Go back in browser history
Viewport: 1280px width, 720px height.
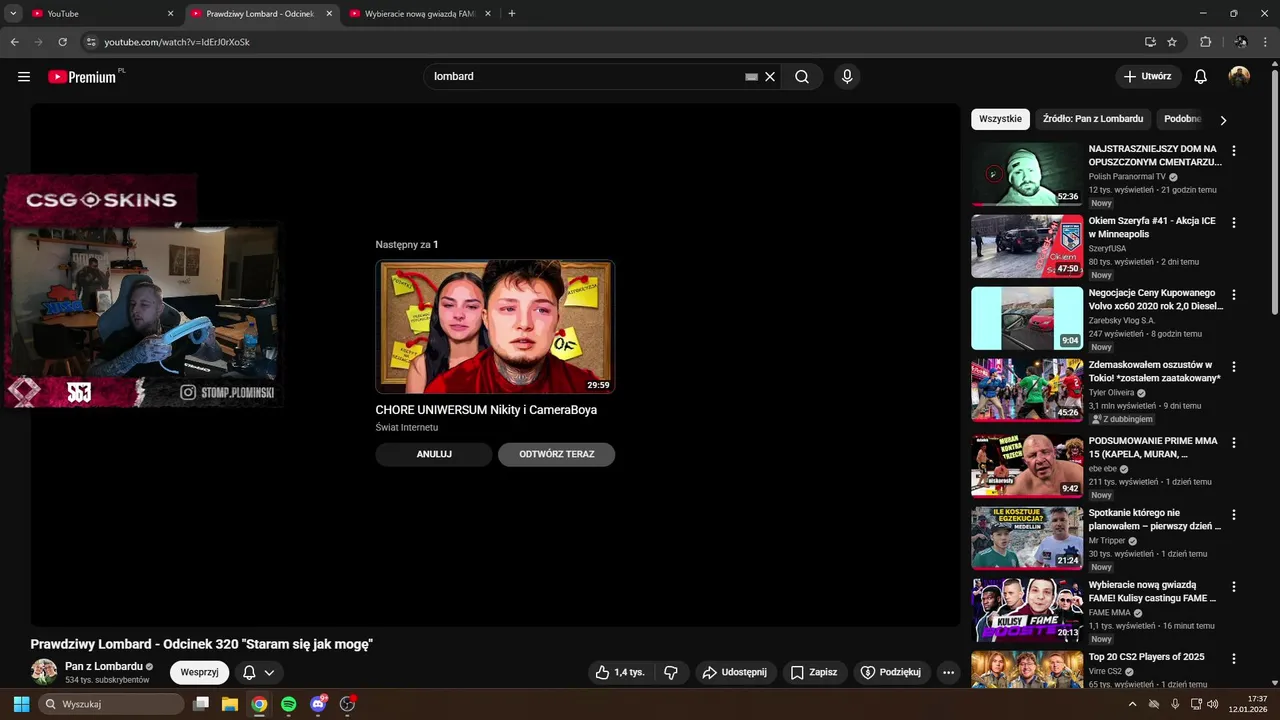pos(14,42)
